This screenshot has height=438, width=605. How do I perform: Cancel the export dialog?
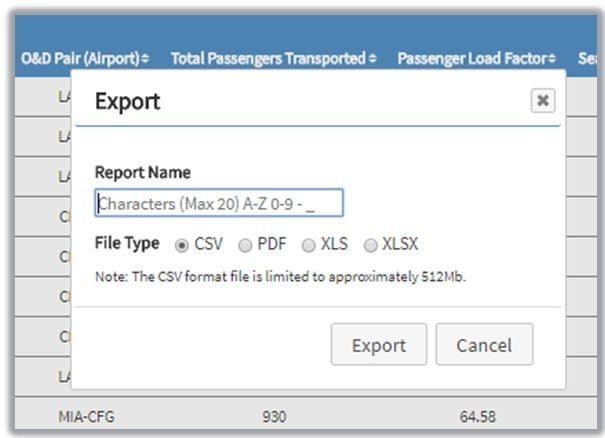[484, 345]
